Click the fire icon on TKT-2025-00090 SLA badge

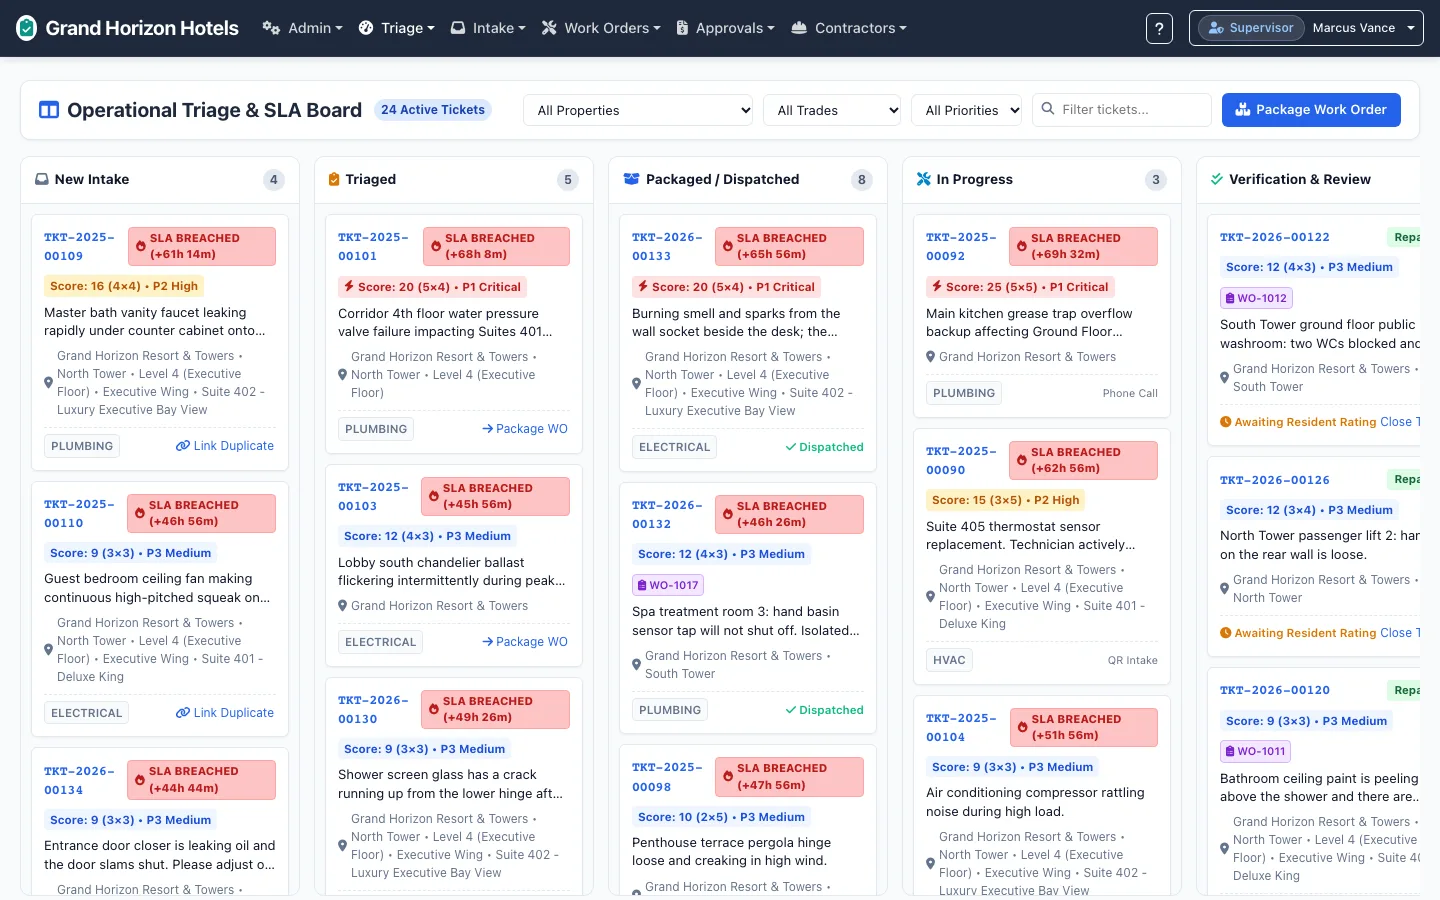1022,460
